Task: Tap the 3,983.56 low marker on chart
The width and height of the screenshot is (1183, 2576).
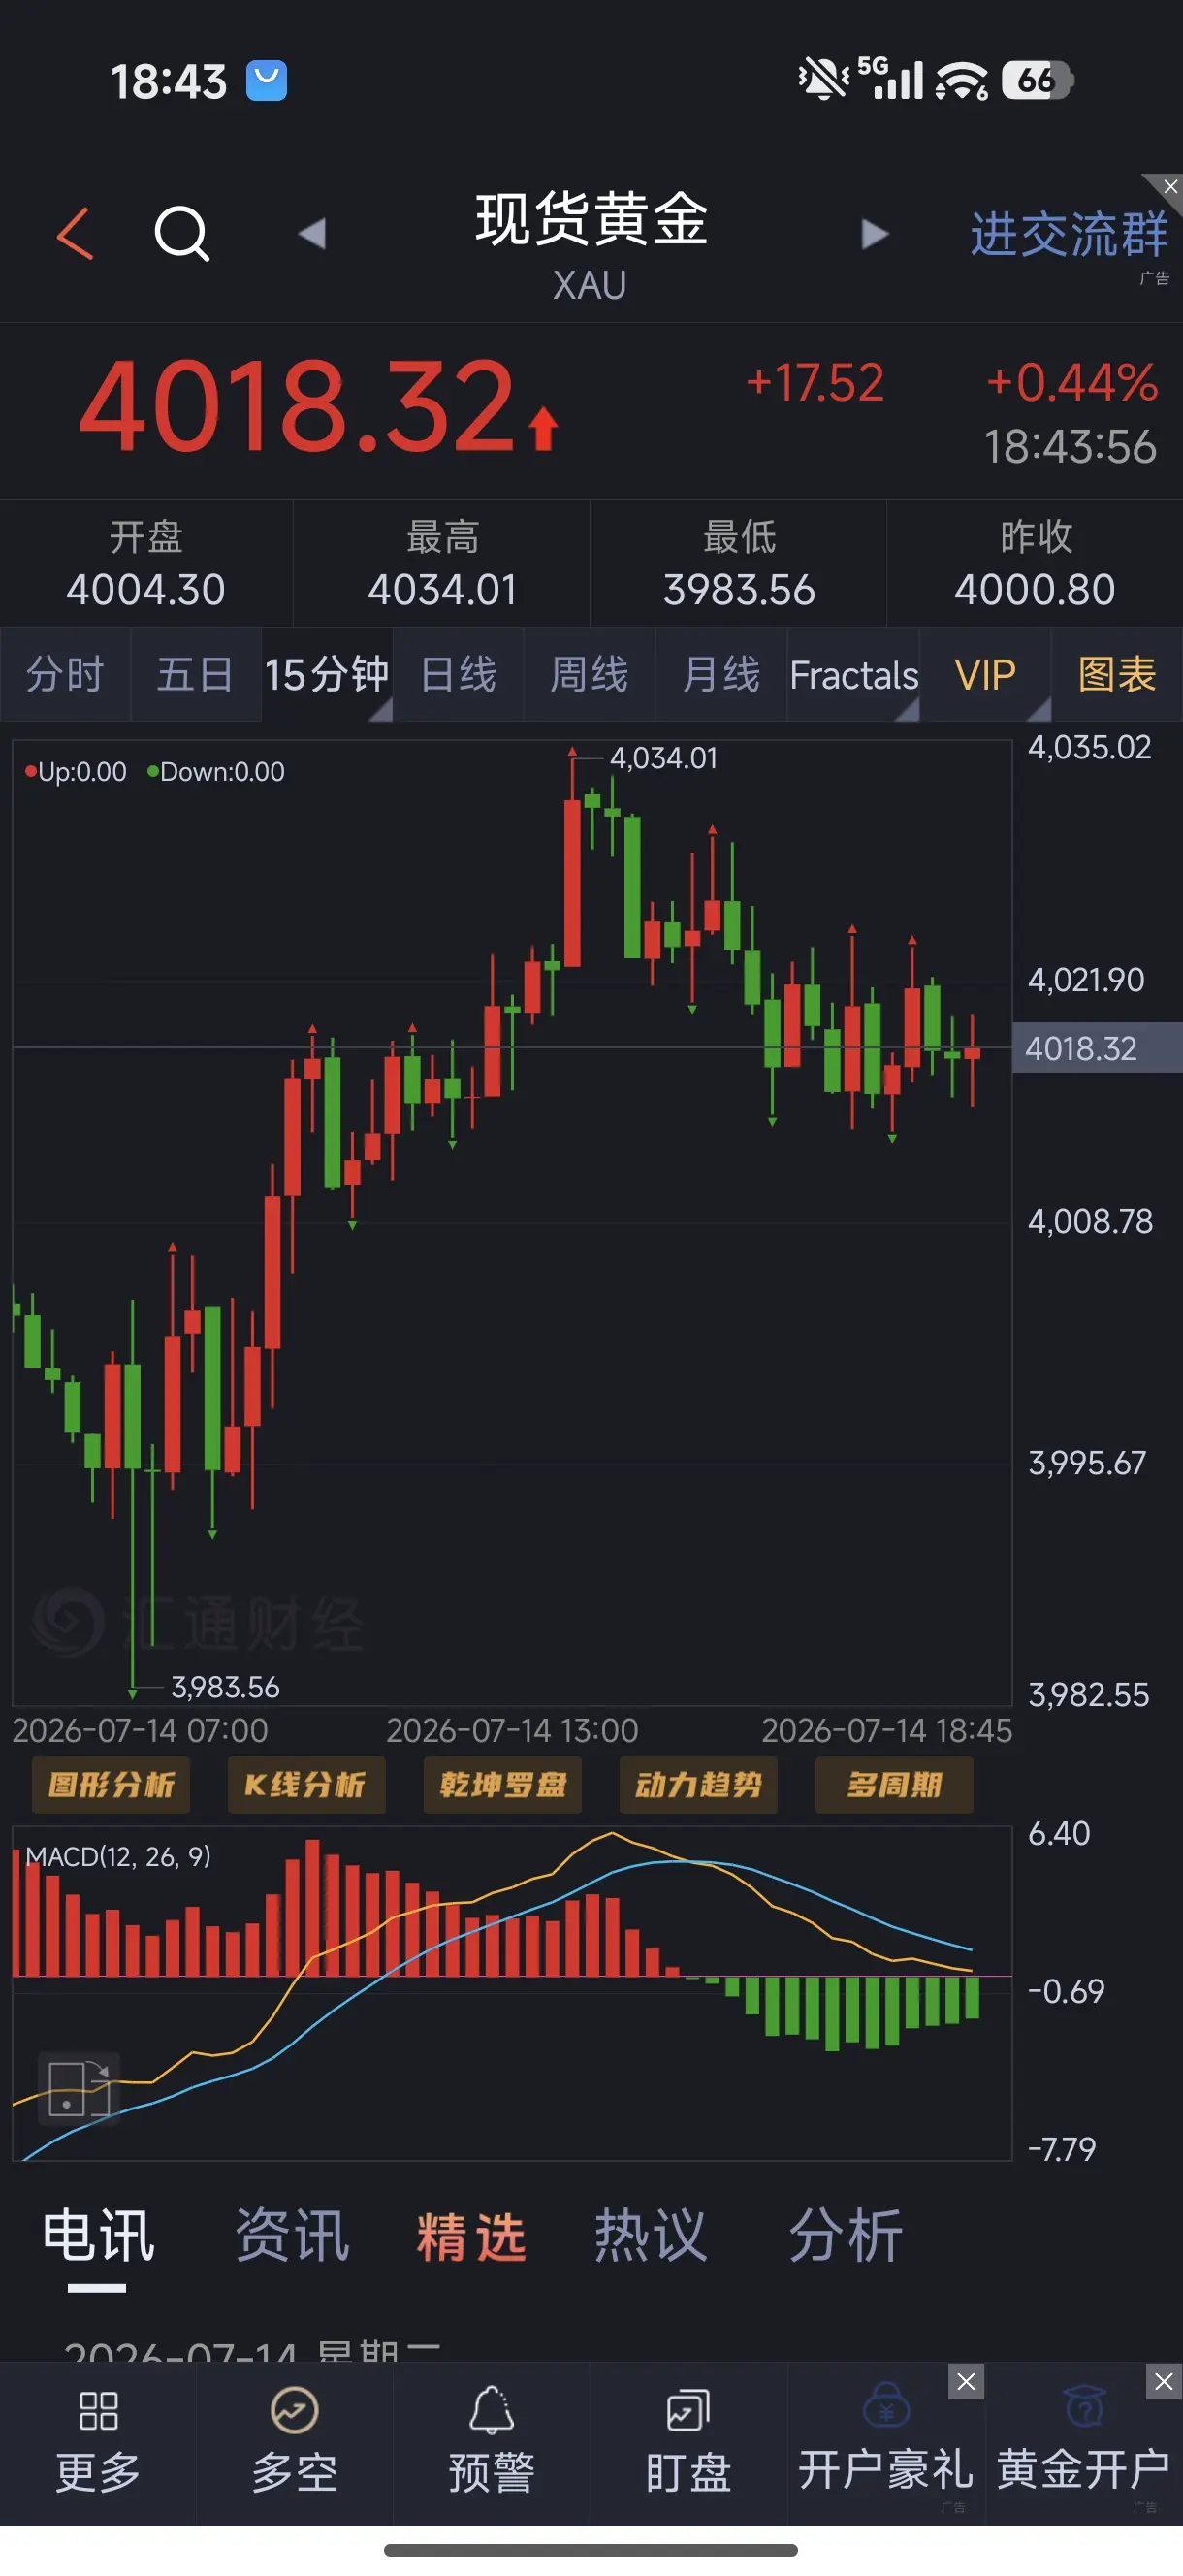Action: coord(226,1688)
